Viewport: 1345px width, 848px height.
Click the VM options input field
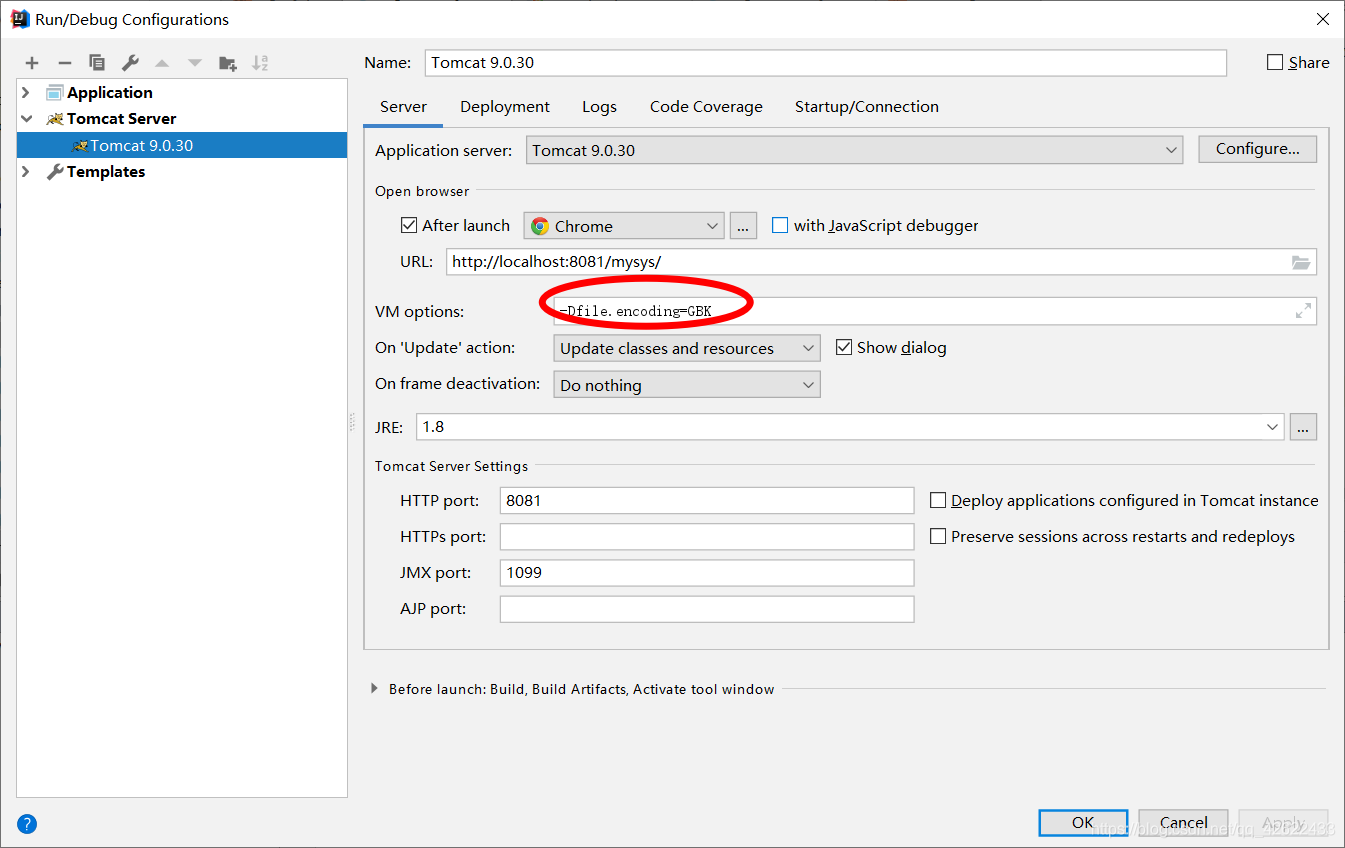935,311
